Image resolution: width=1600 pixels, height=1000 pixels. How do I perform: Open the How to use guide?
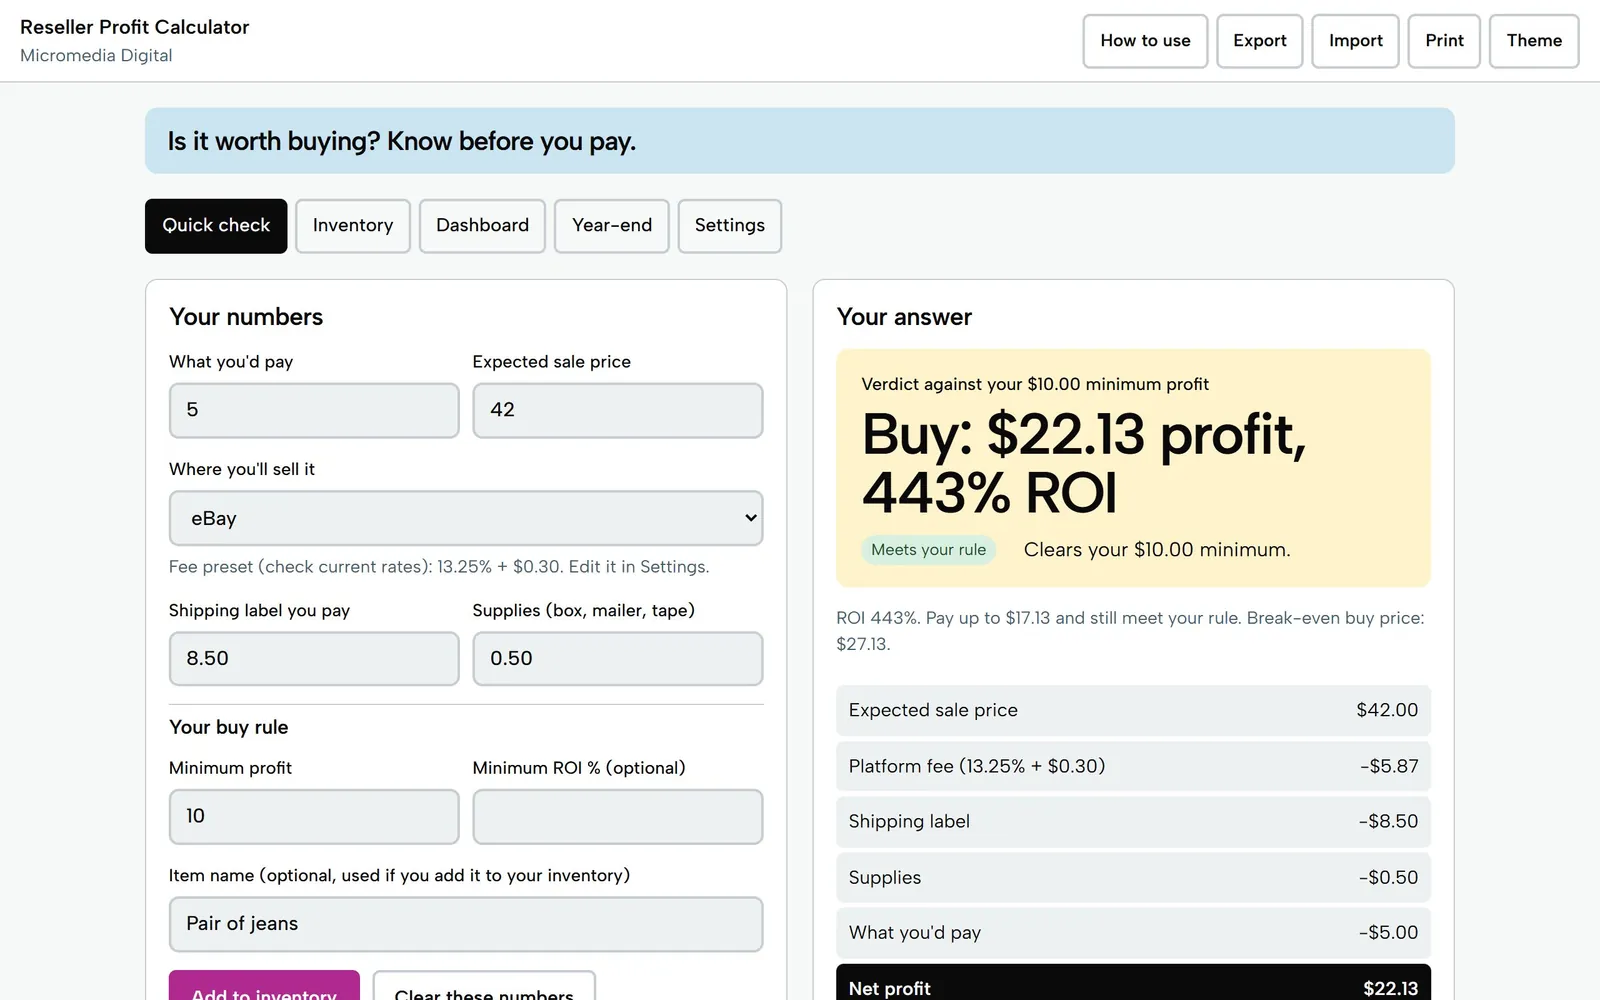click(1145, 41)
